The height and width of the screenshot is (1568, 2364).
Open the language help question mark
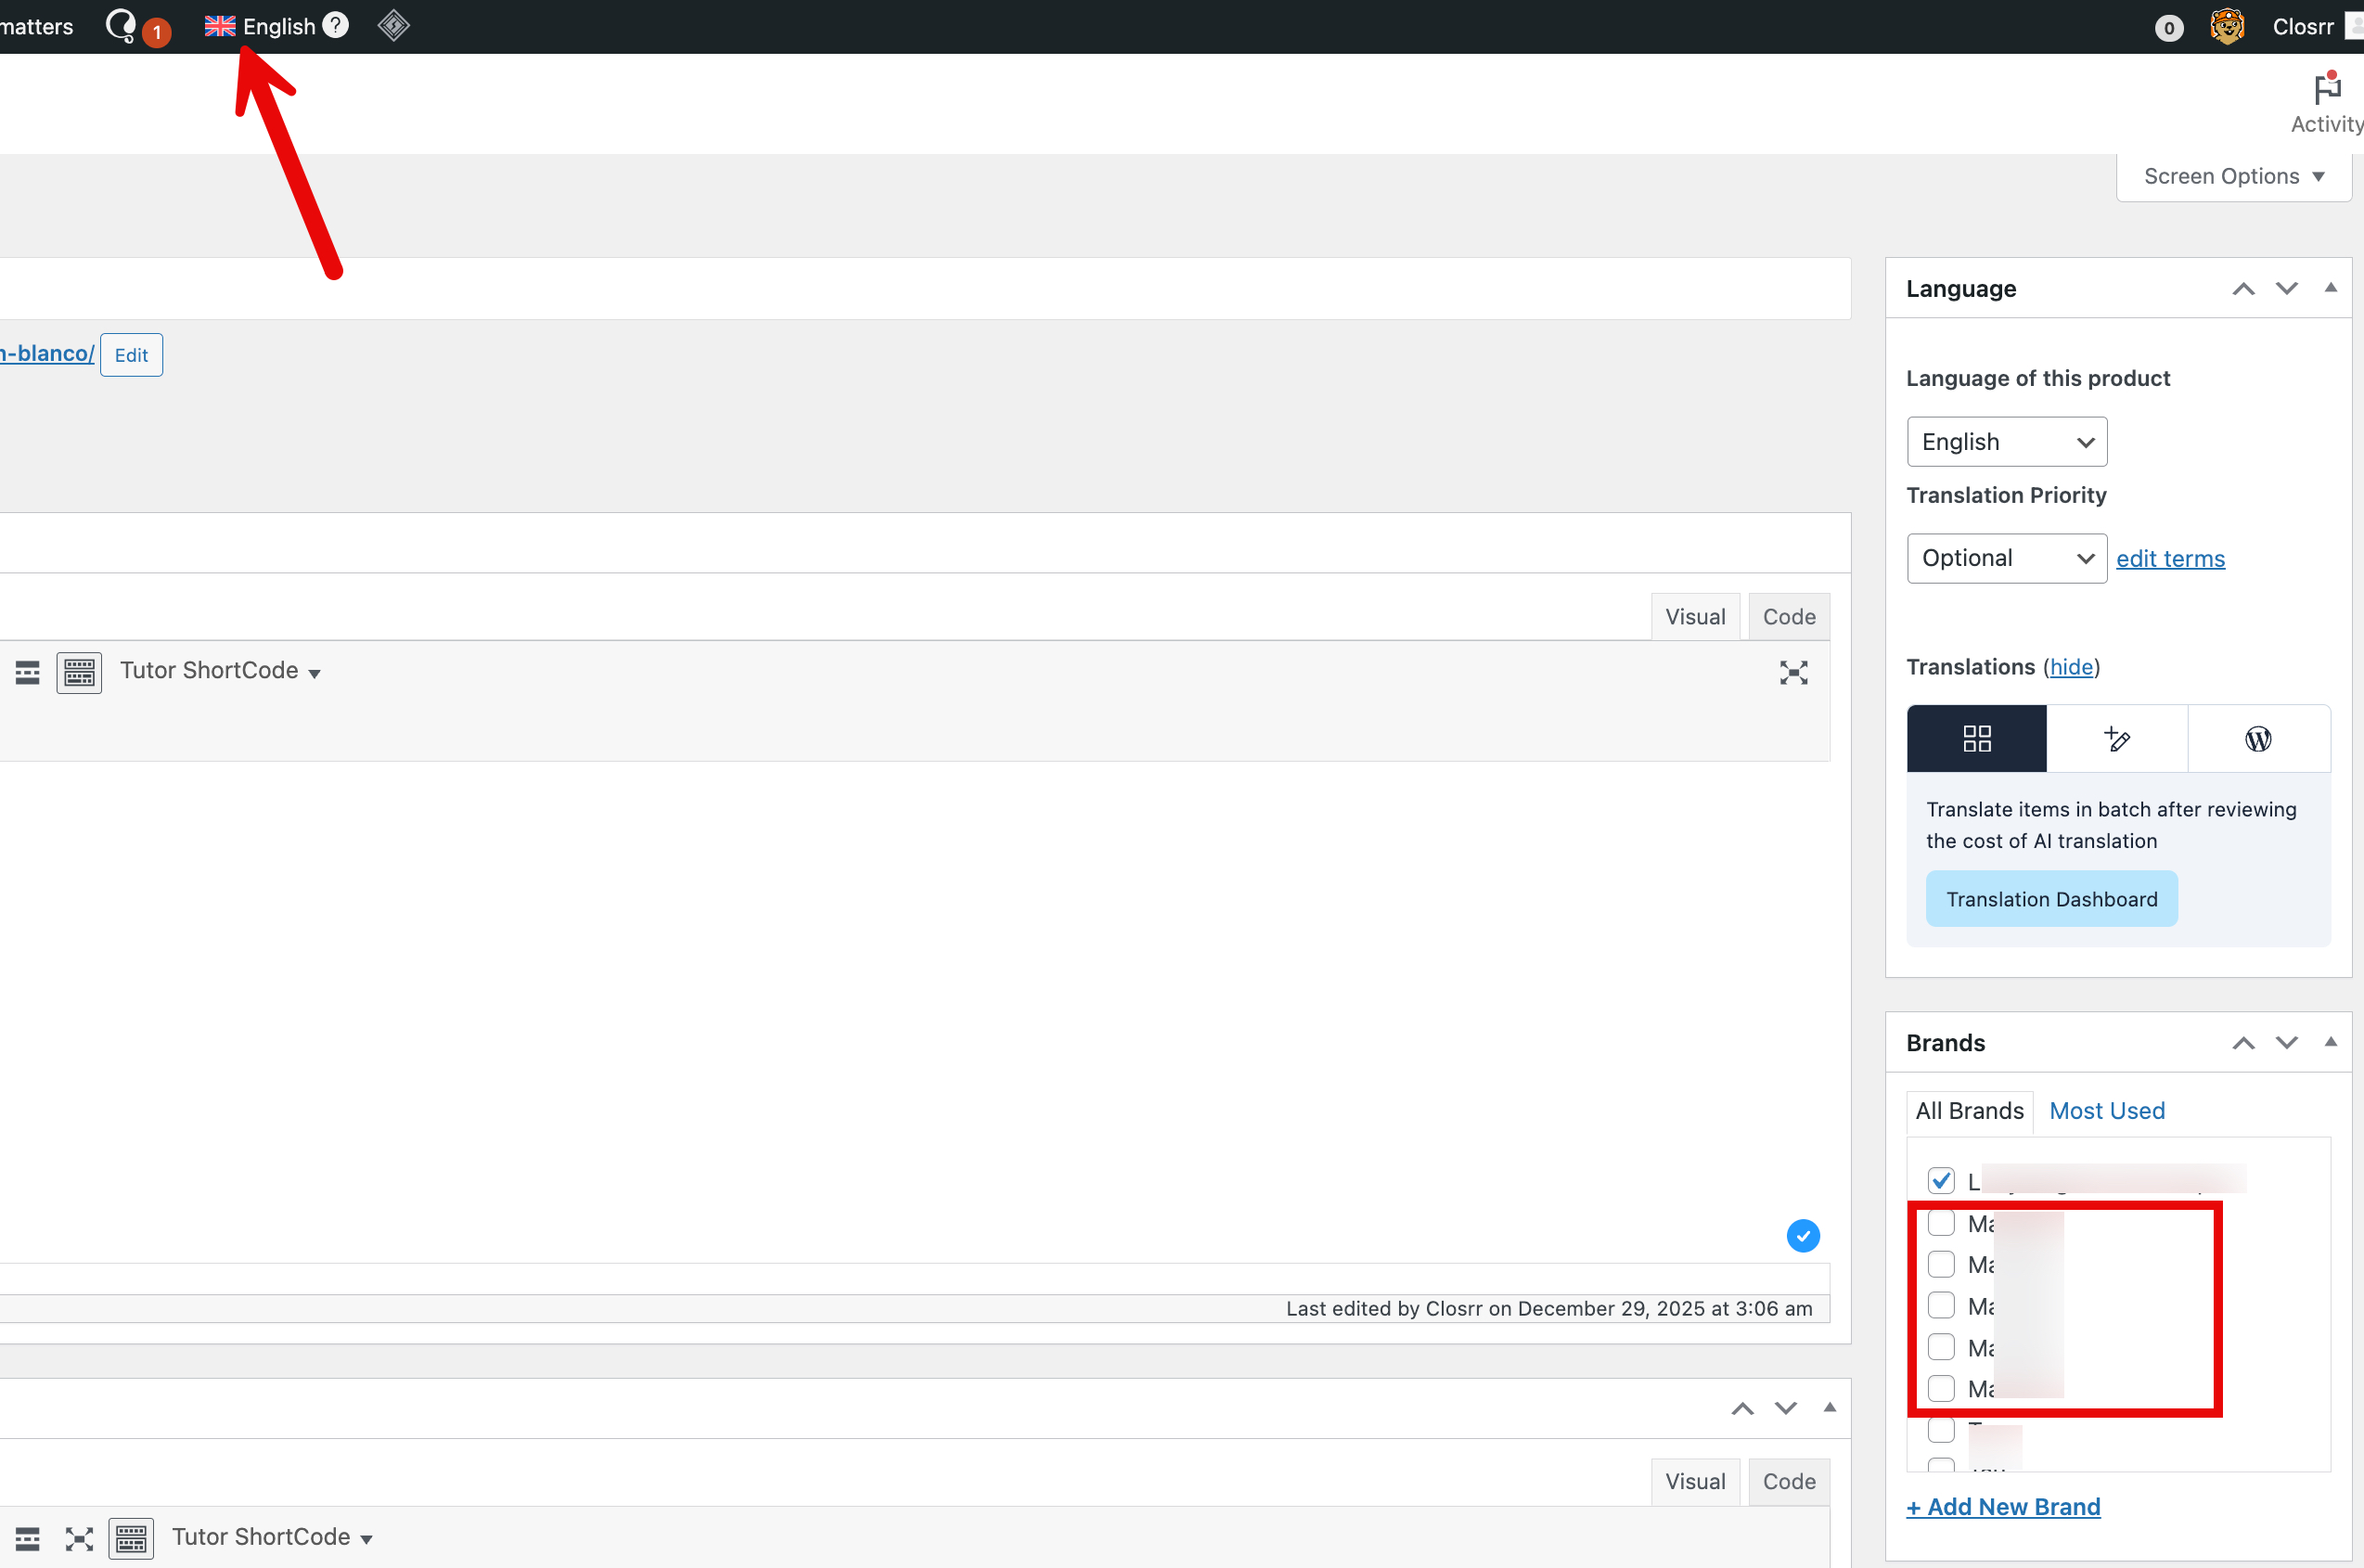point(336,26)
